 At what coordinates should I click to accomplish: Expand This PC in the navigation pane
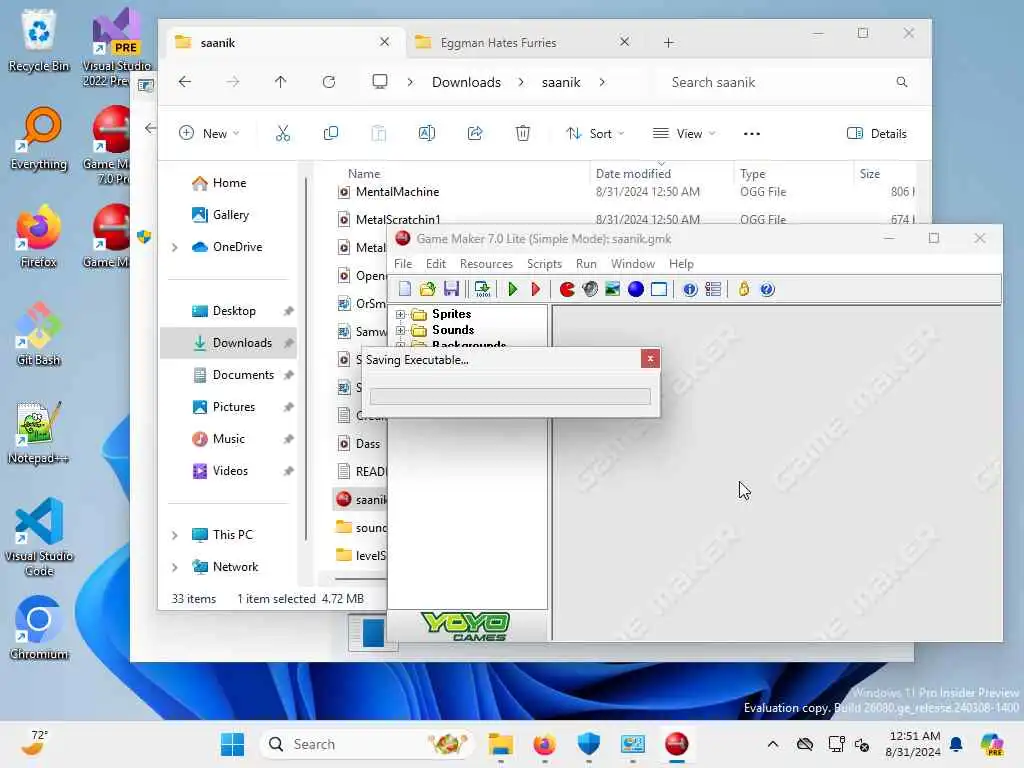click(x=174, y=535)
